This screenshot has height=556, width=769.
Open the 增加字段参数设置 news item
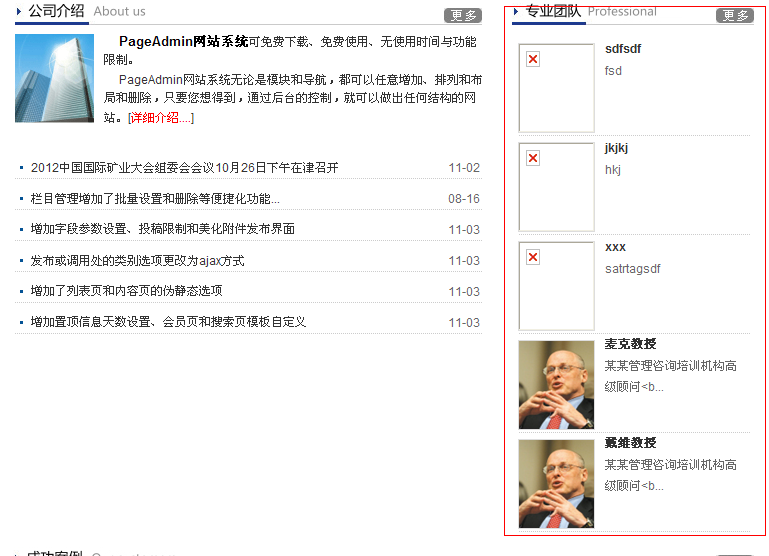162,229
